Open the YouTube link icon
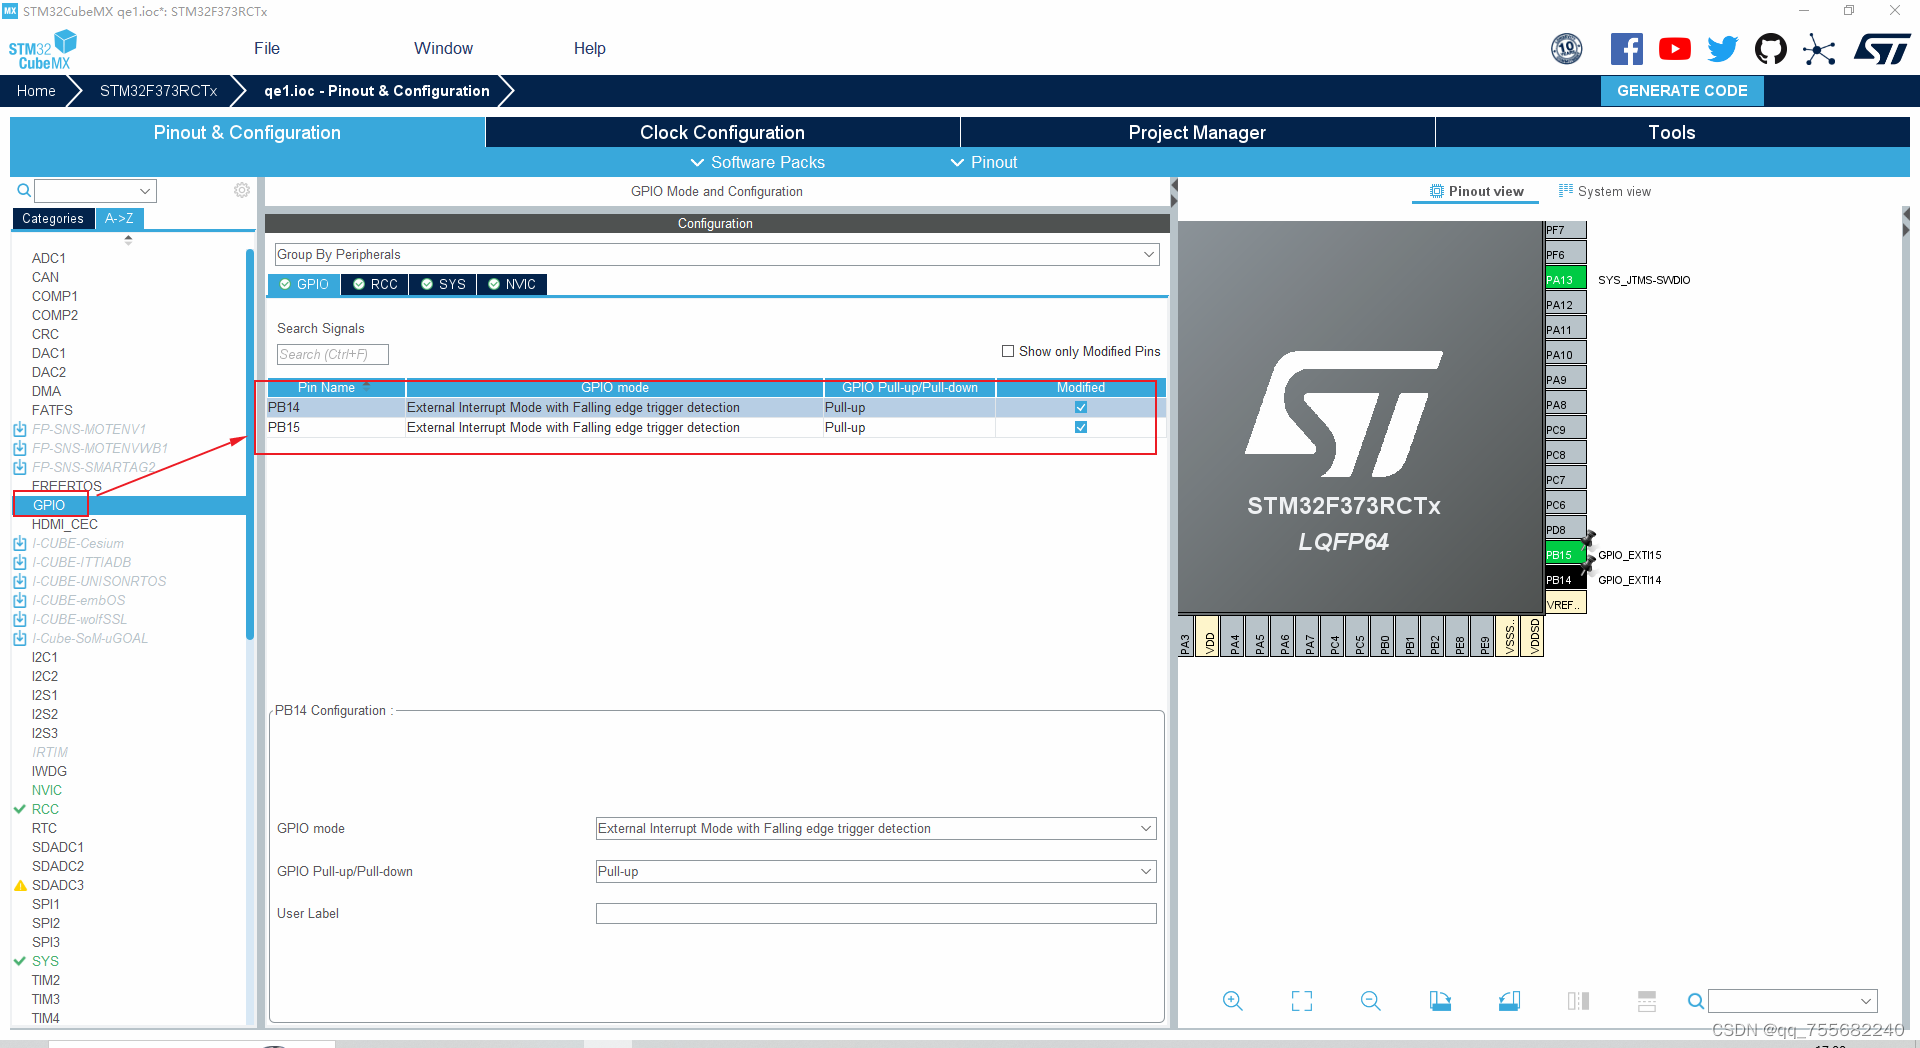Screen dimensions: 1920x1048 [1674, 49]
